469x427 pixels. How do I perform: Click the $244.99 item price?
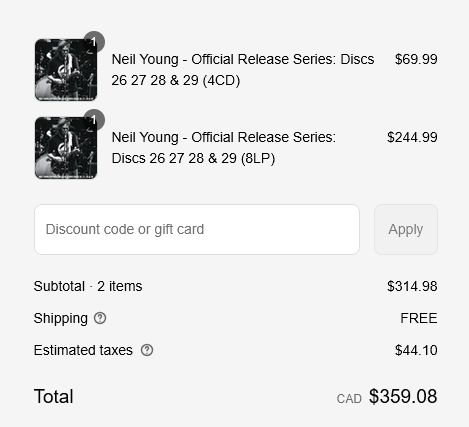tap(412, 137)
